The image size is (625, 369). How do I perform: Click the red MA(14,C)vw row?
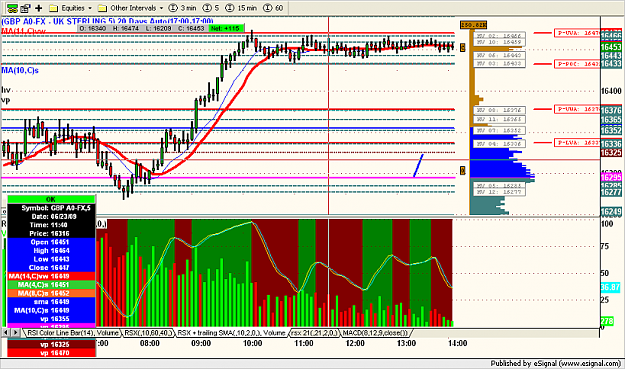point(51,276)
